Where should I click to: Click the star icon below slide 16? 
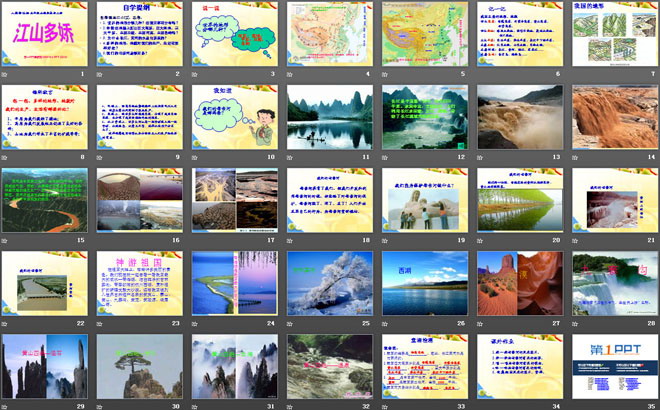click(99, 241)
